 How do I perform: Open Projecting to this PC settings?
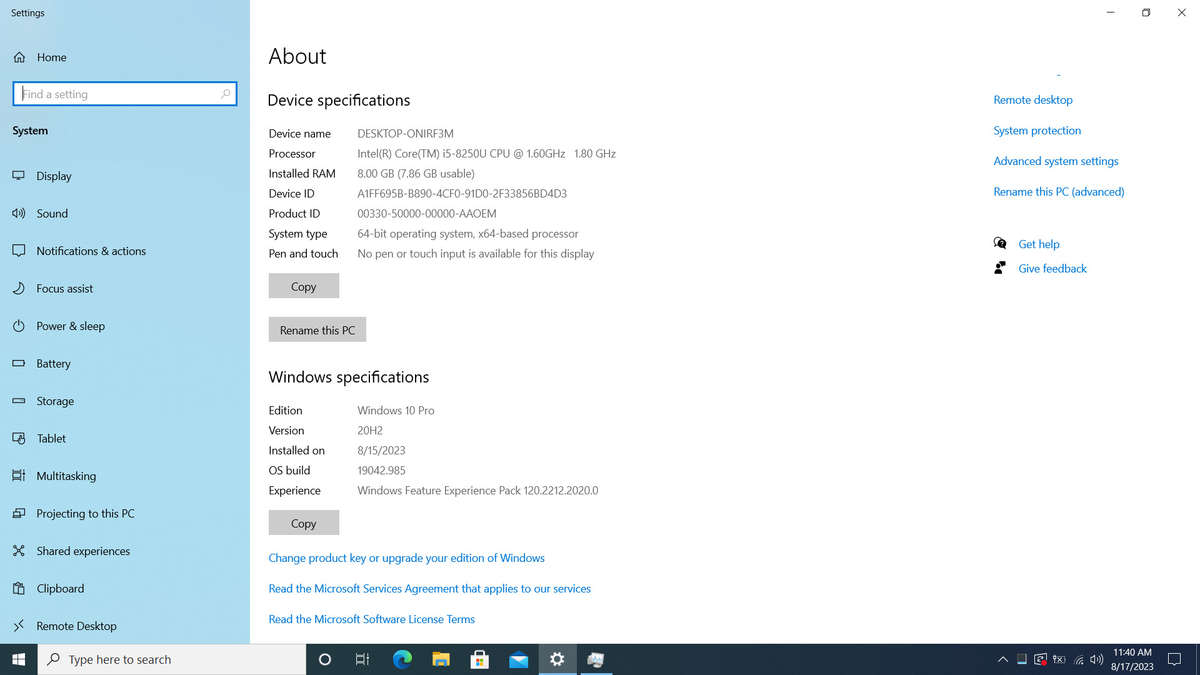(83, 513)
